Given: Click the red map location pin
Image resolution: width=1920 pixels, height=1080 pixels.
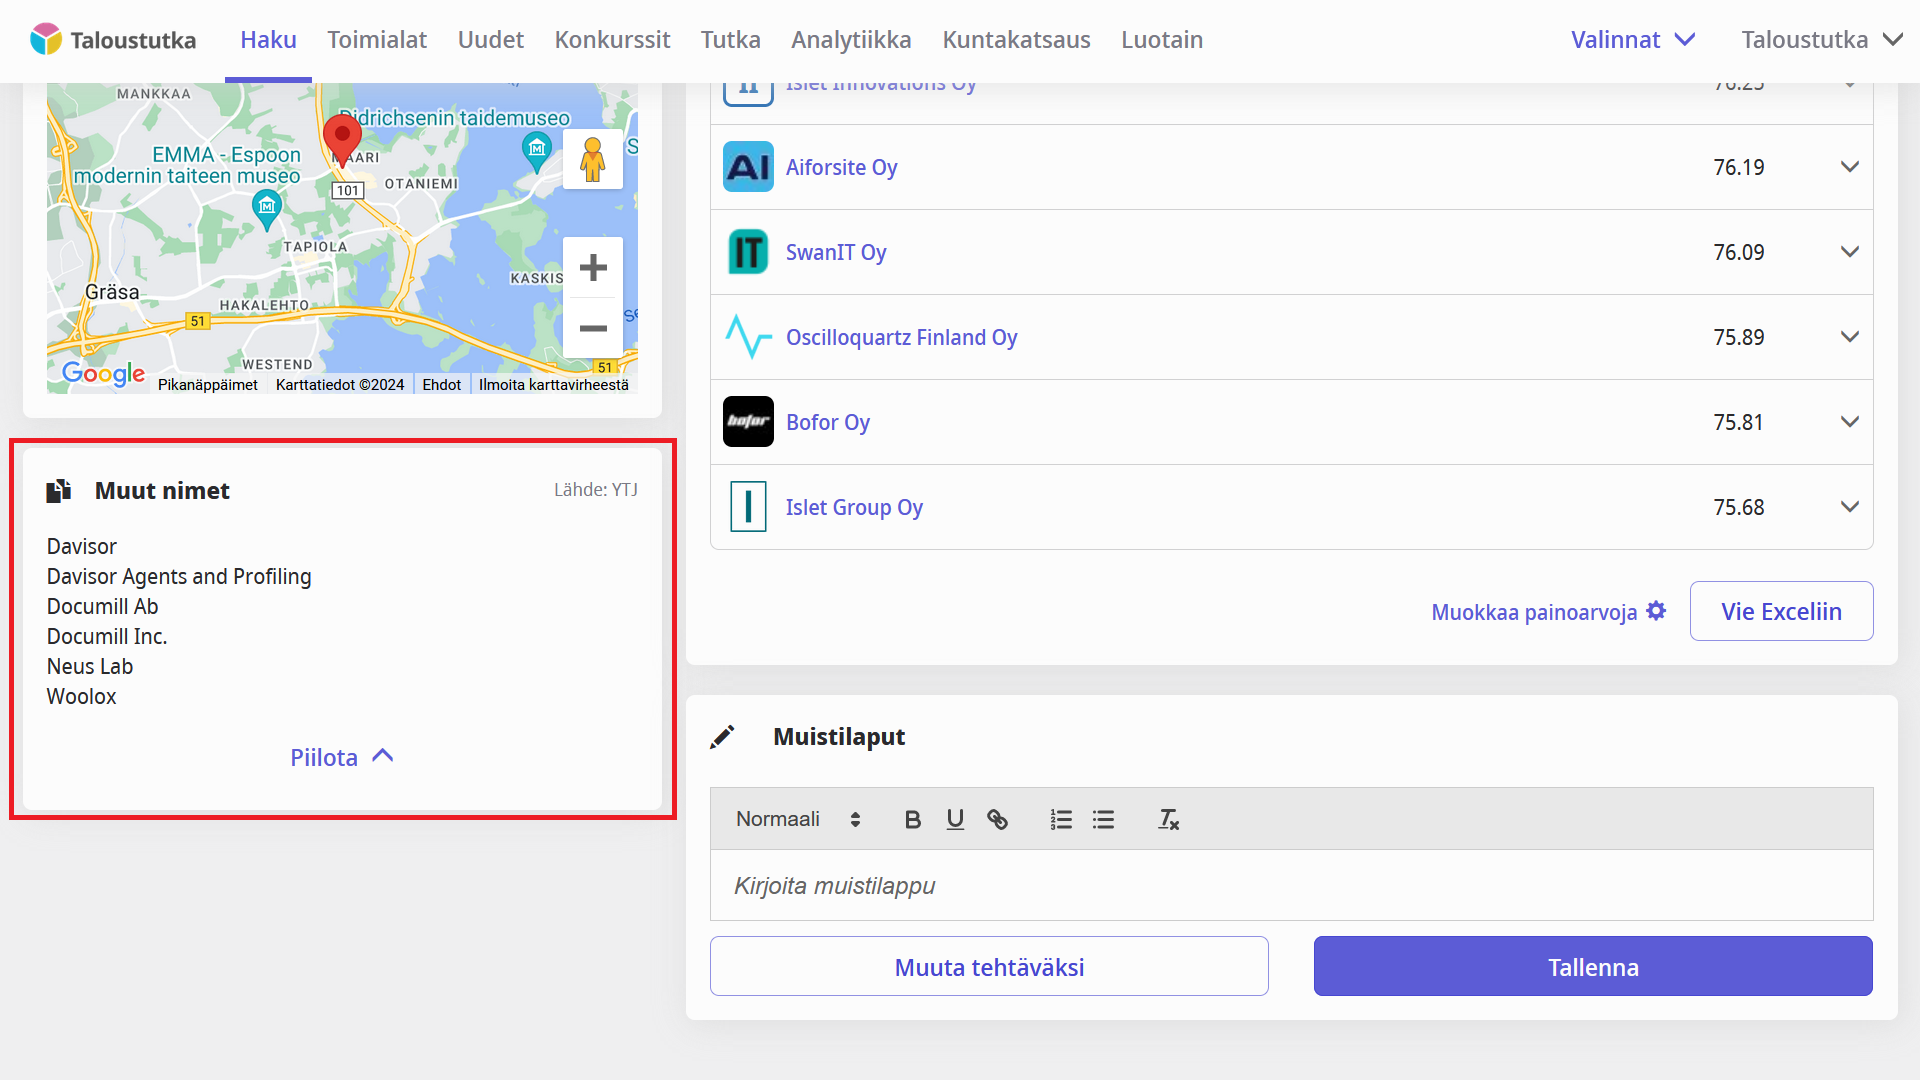Looking at the screenshot, I should 342,139.
